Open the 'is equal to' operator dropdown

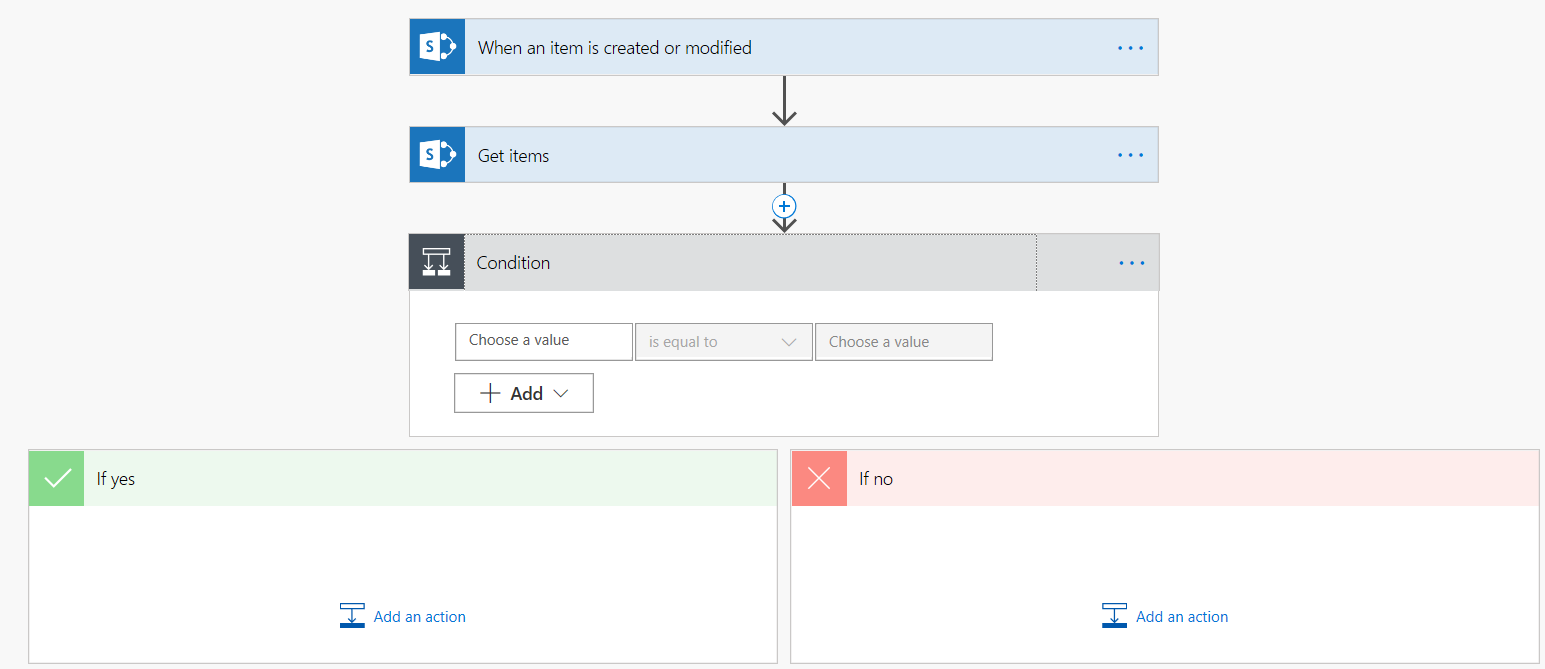pyautogui.click(x=723, y=341)
